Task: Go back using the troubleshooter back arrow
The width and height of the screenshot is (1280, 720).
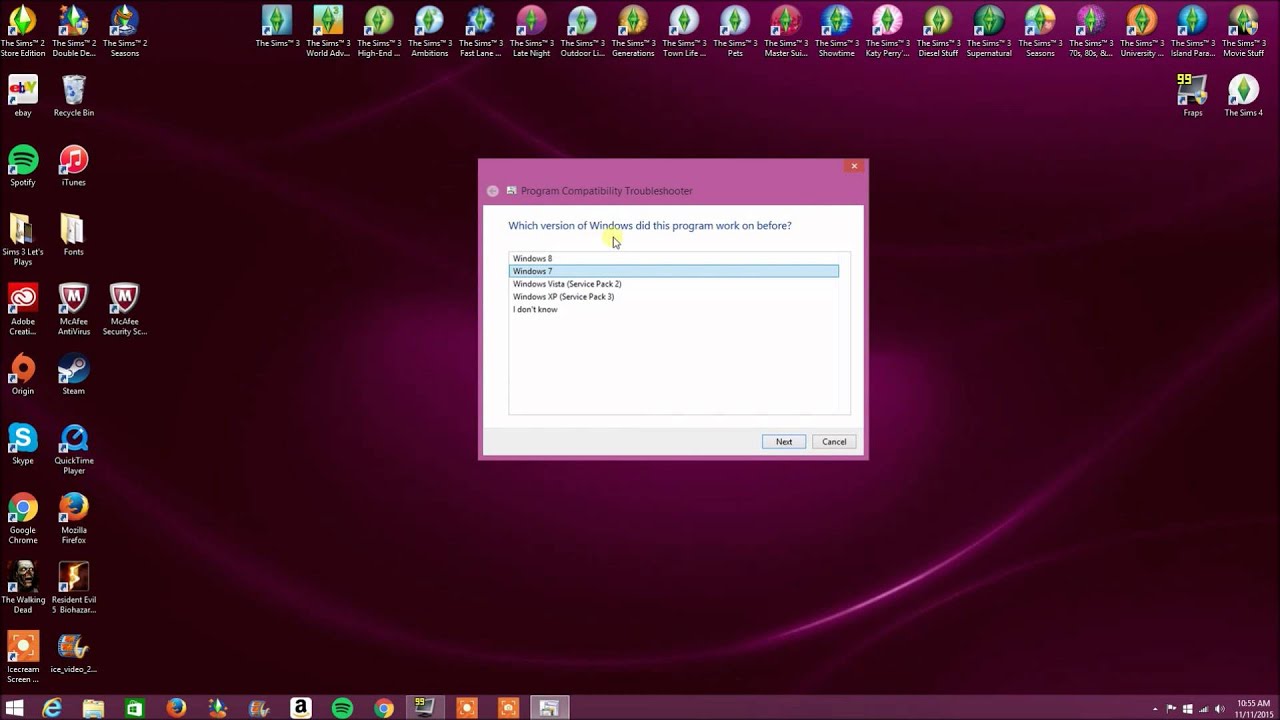Action: click(493, 191)
